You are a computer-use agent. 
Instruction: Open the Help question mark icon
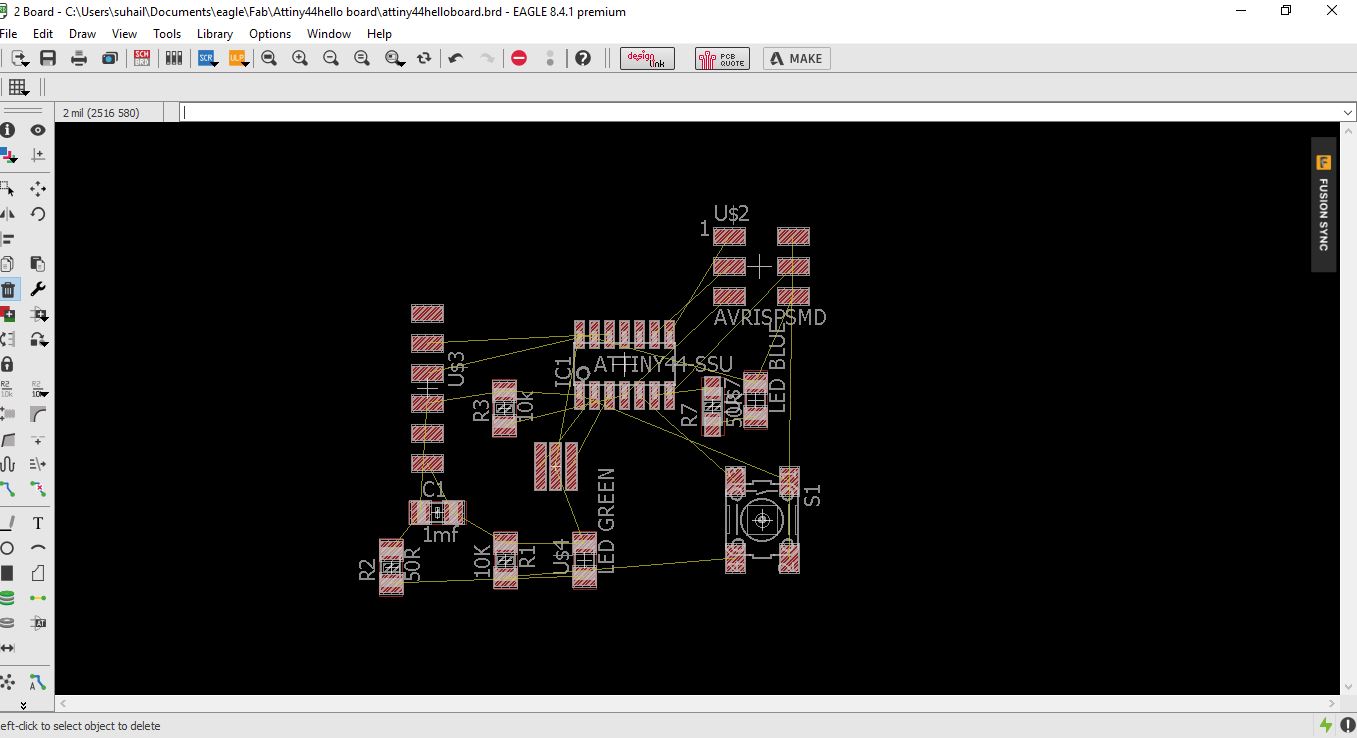coord(583,58)
